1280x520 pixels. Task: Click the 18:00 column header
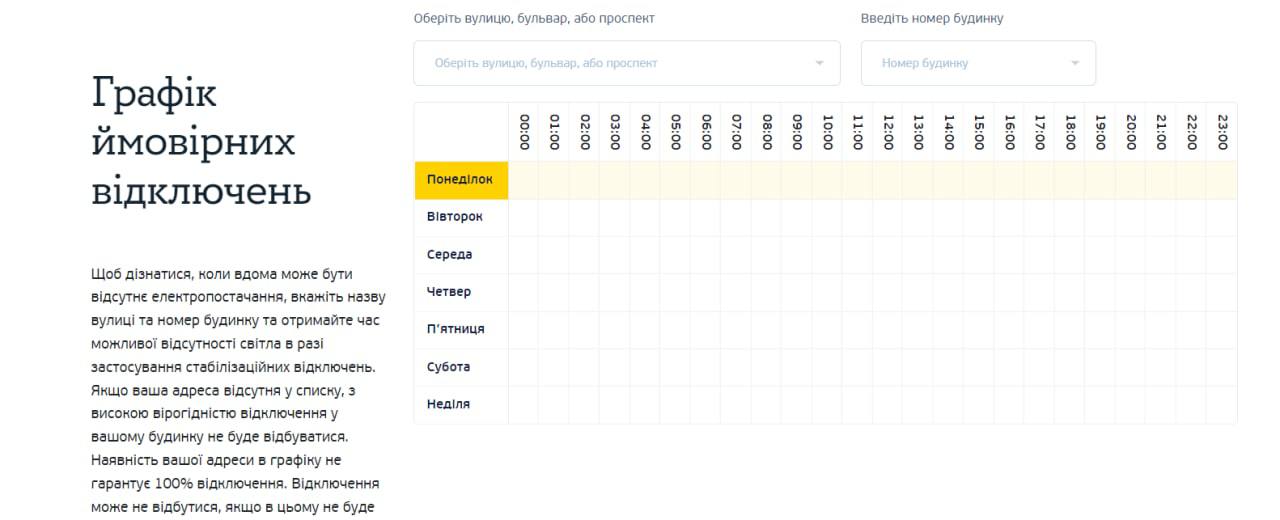1070,132
